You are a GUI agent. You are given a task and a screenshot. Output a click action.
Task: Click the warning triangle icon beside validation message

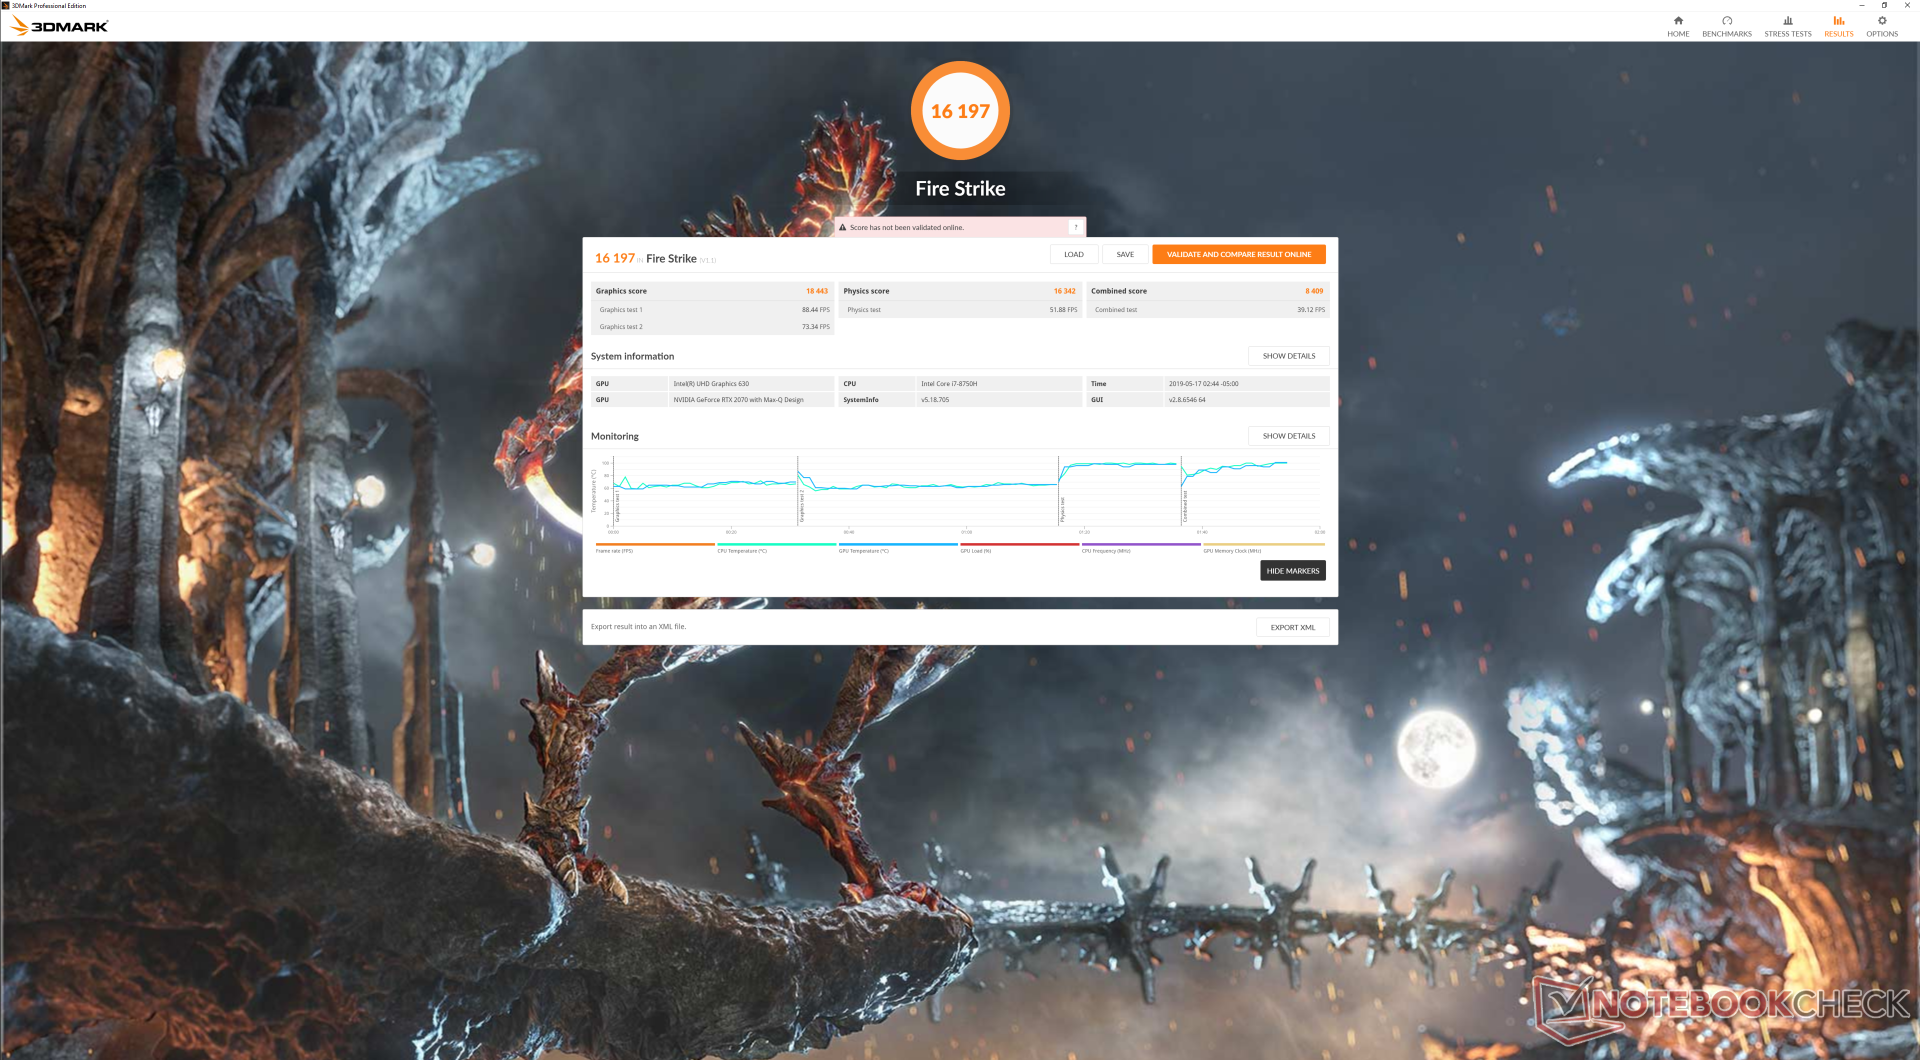click(843, 227)
